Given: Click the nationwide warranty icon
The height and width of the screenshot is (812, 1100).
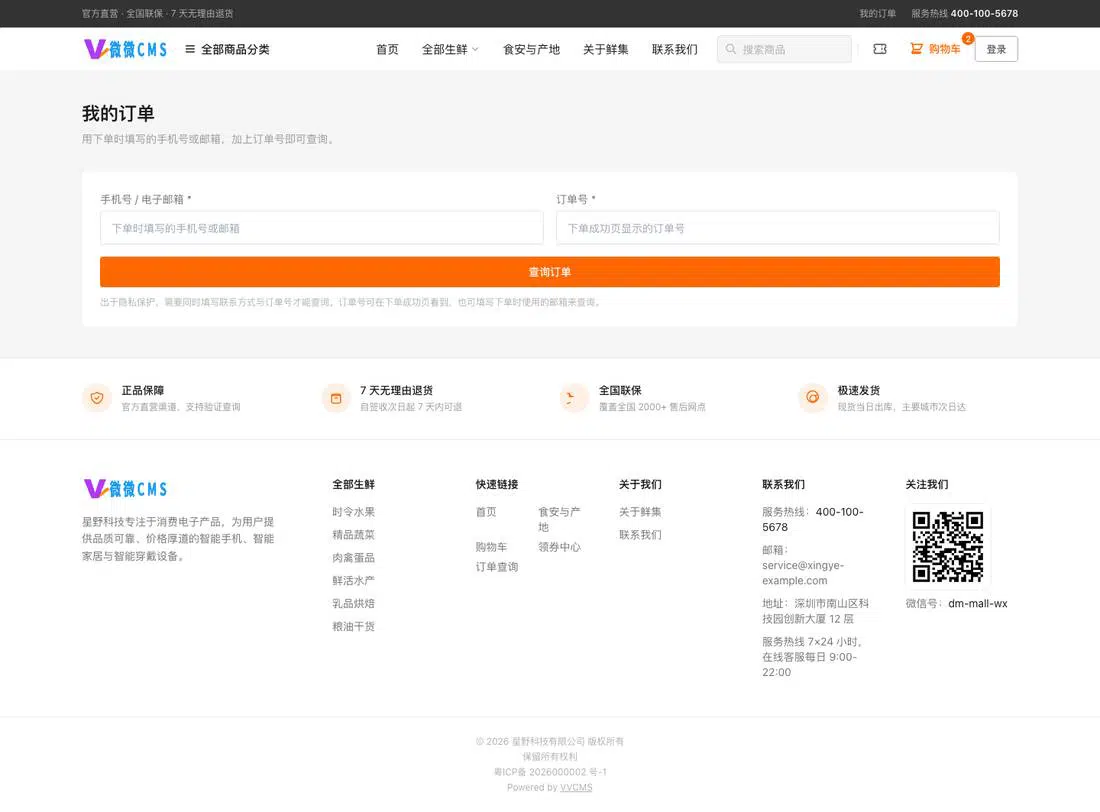Looking at the screenshot, I should 574,398.
